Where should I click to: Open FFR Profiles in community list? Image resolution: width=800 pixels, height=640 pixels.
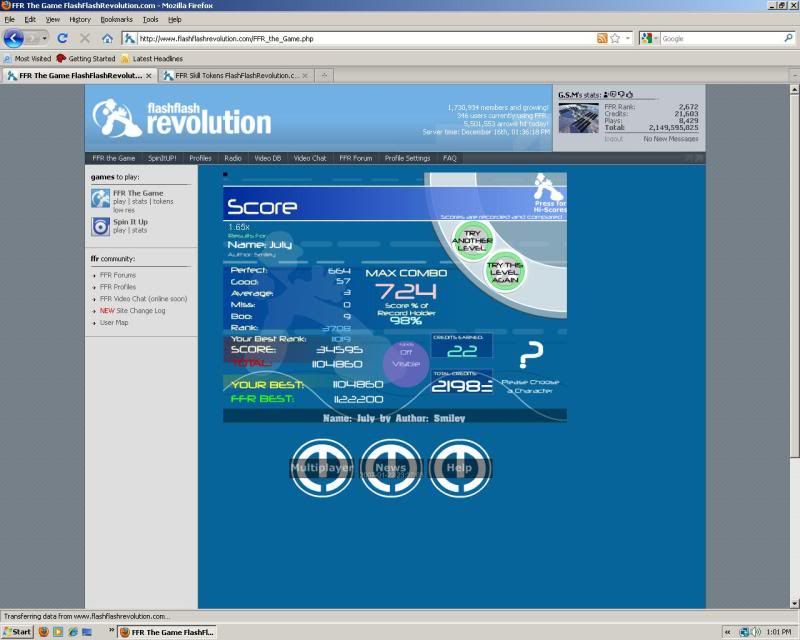coord(118,287)
